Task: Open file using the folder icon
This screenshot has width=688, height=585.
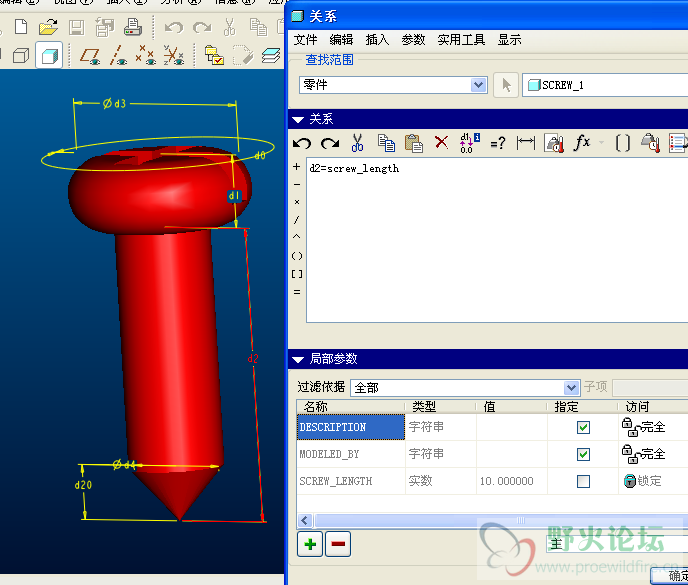Action: pyautogui.click(x=48, y=27)
